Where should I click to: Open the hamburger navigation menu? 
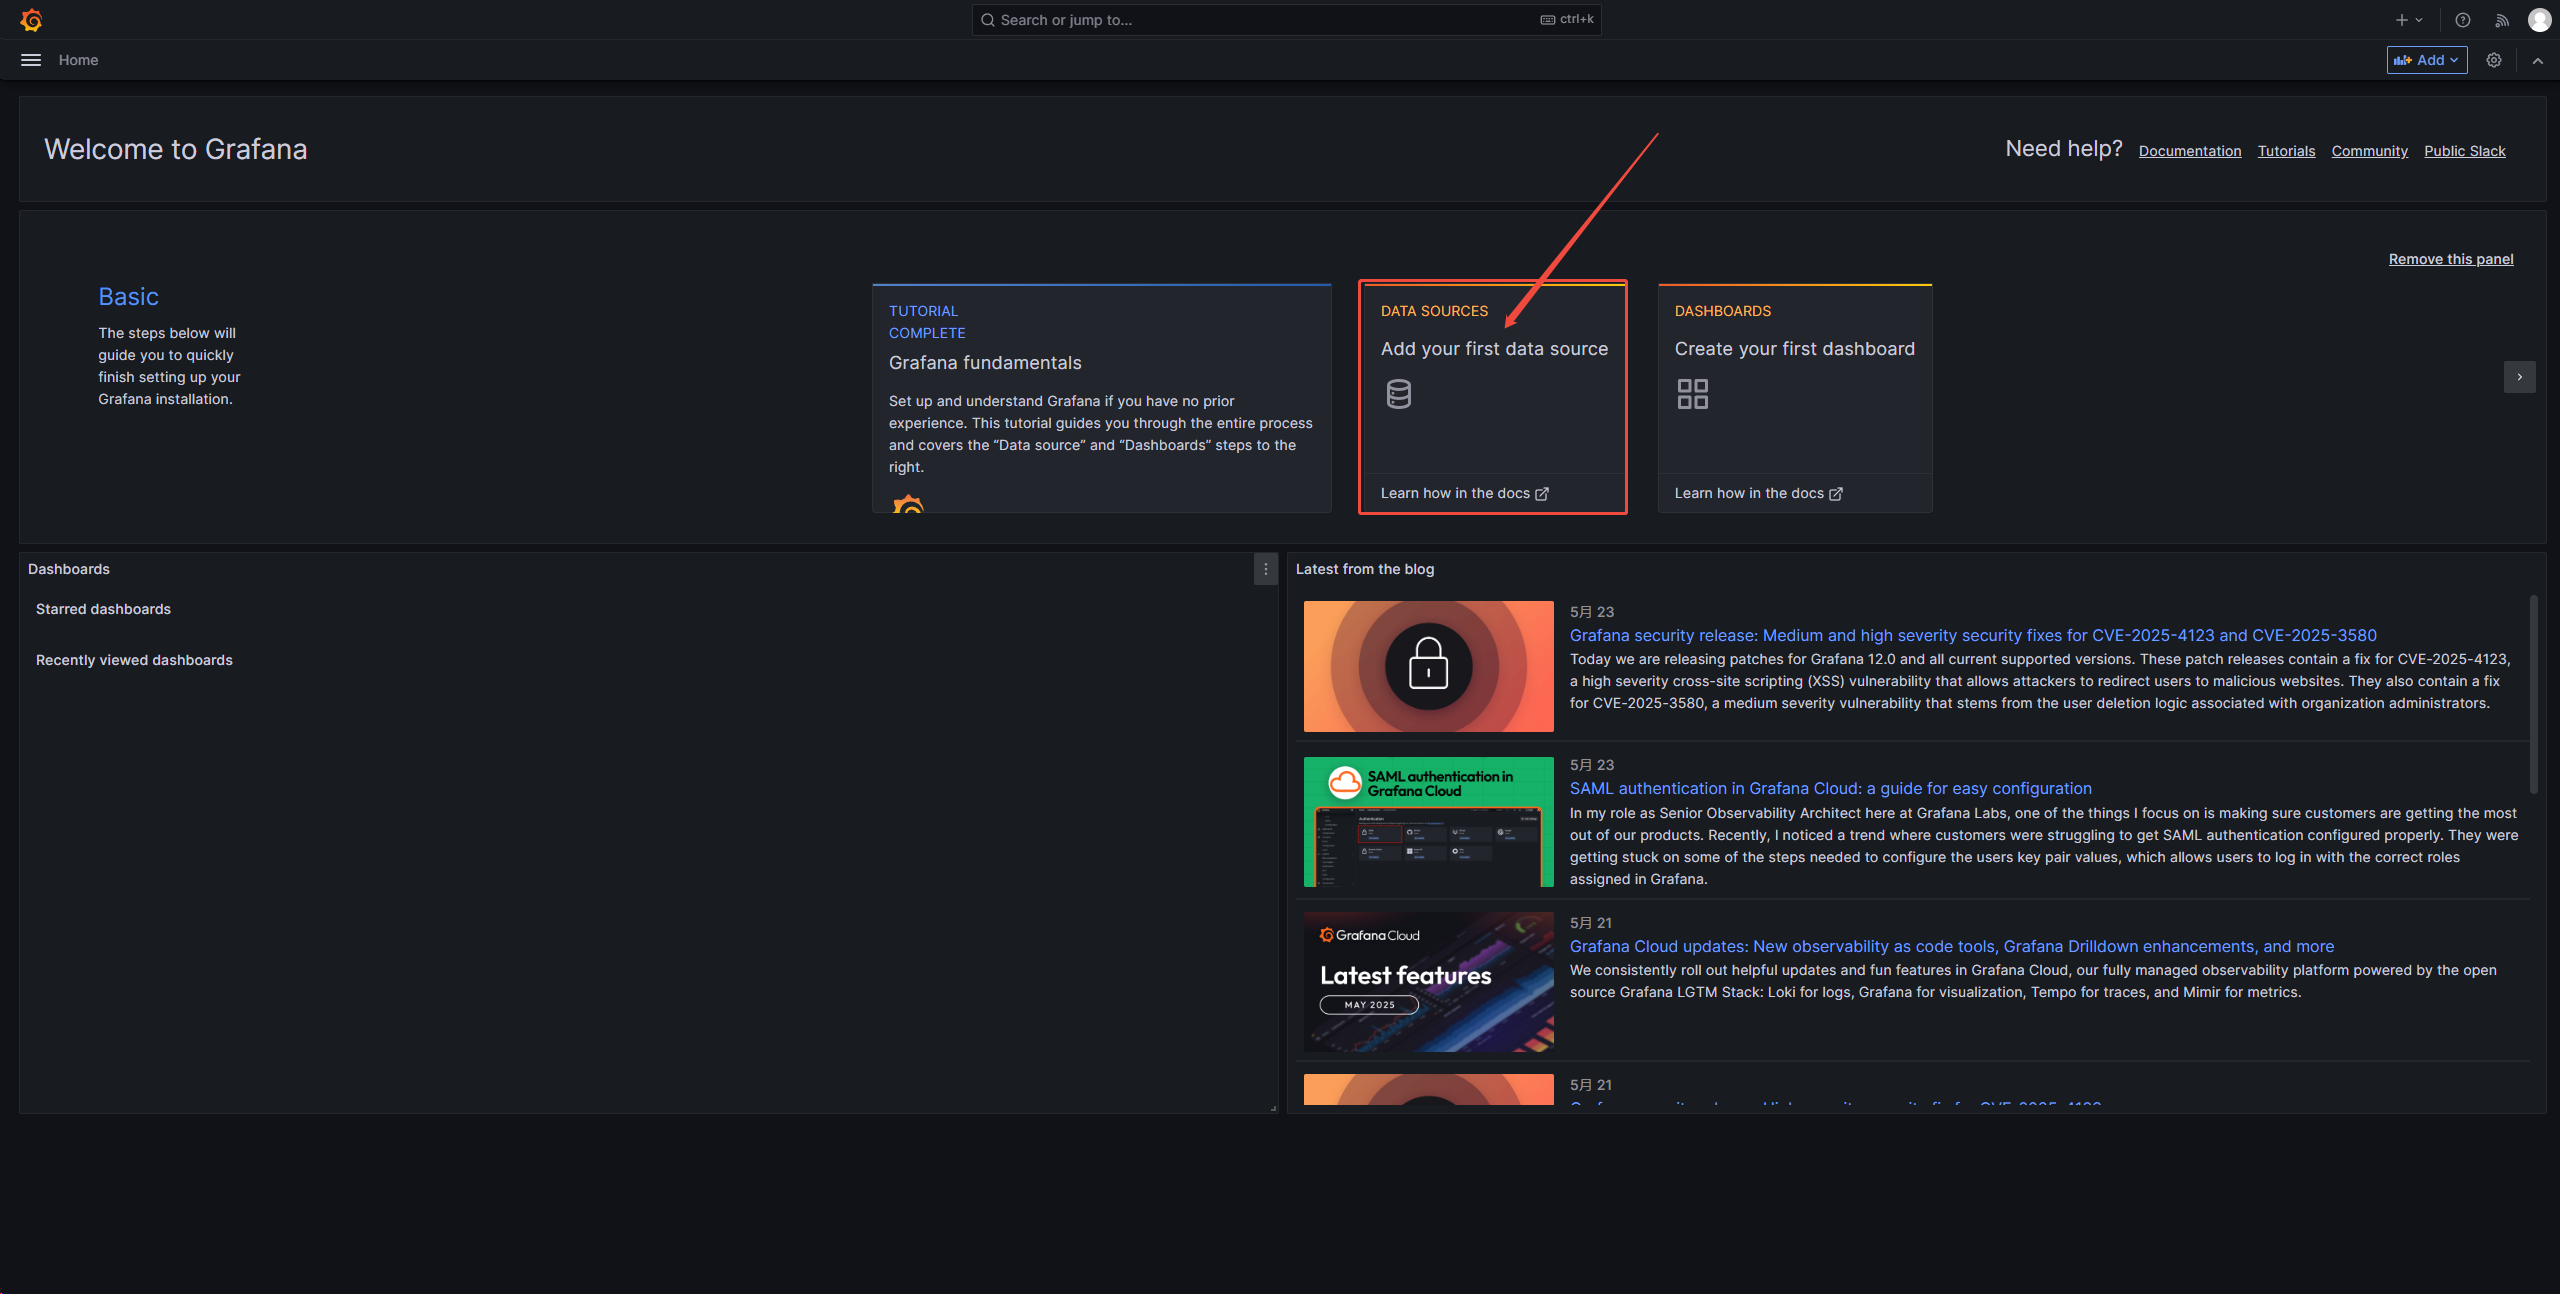pos(31,60)
